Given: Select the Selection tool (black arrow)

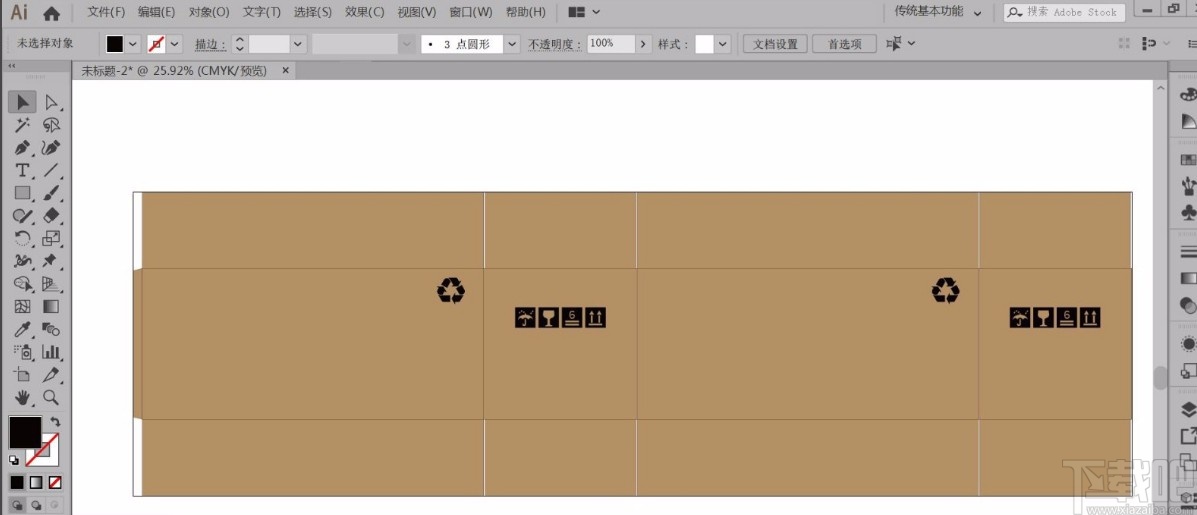Looking at the screenshot, I should point(22,101).
